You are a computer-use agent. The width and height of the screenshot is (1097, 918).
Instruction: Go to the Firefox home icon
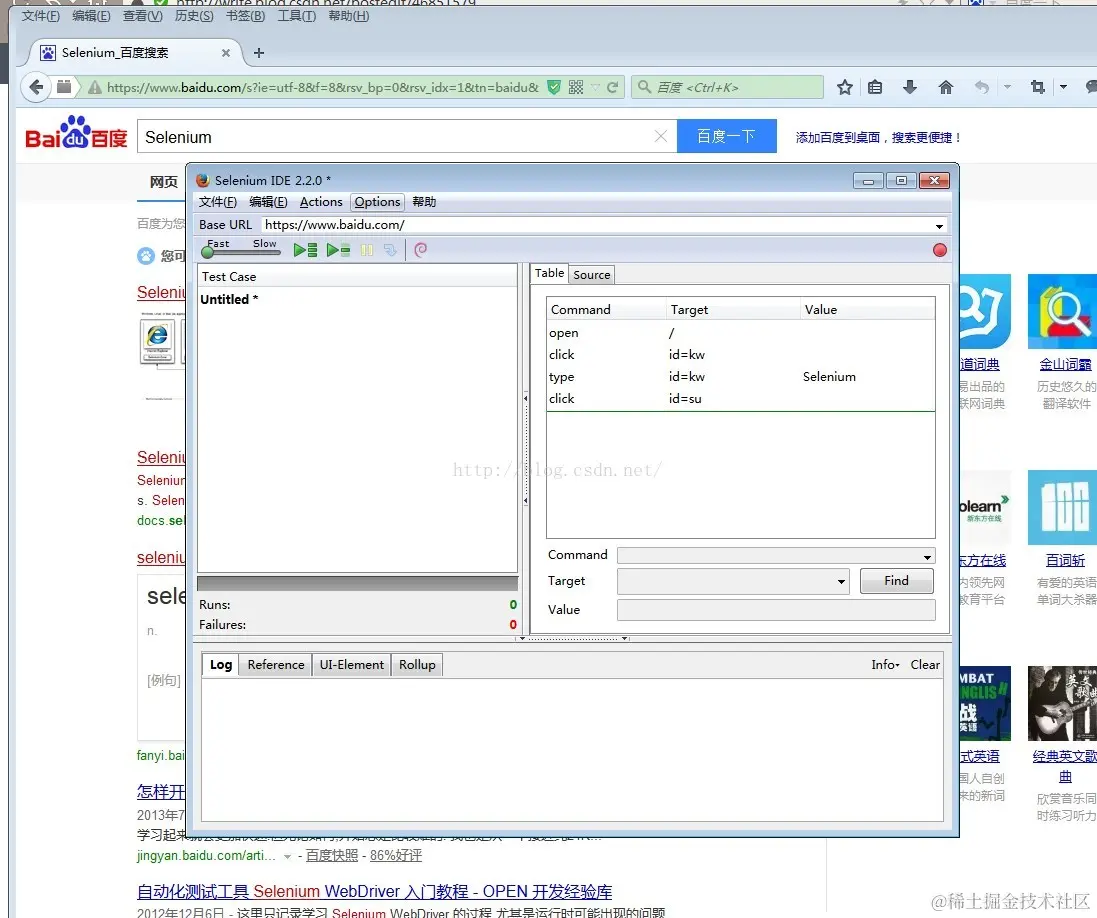tap(946, 87)
